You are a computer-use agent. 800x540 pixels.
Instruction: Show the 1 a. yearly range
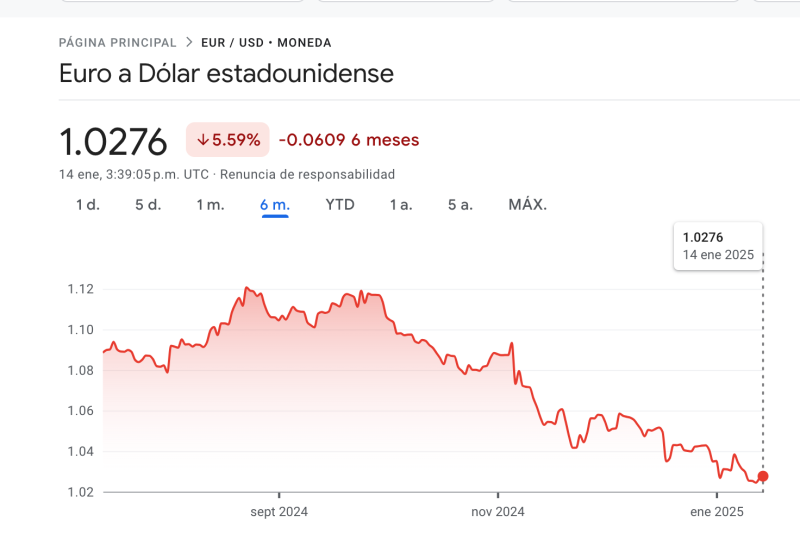[x=401, y=205]
